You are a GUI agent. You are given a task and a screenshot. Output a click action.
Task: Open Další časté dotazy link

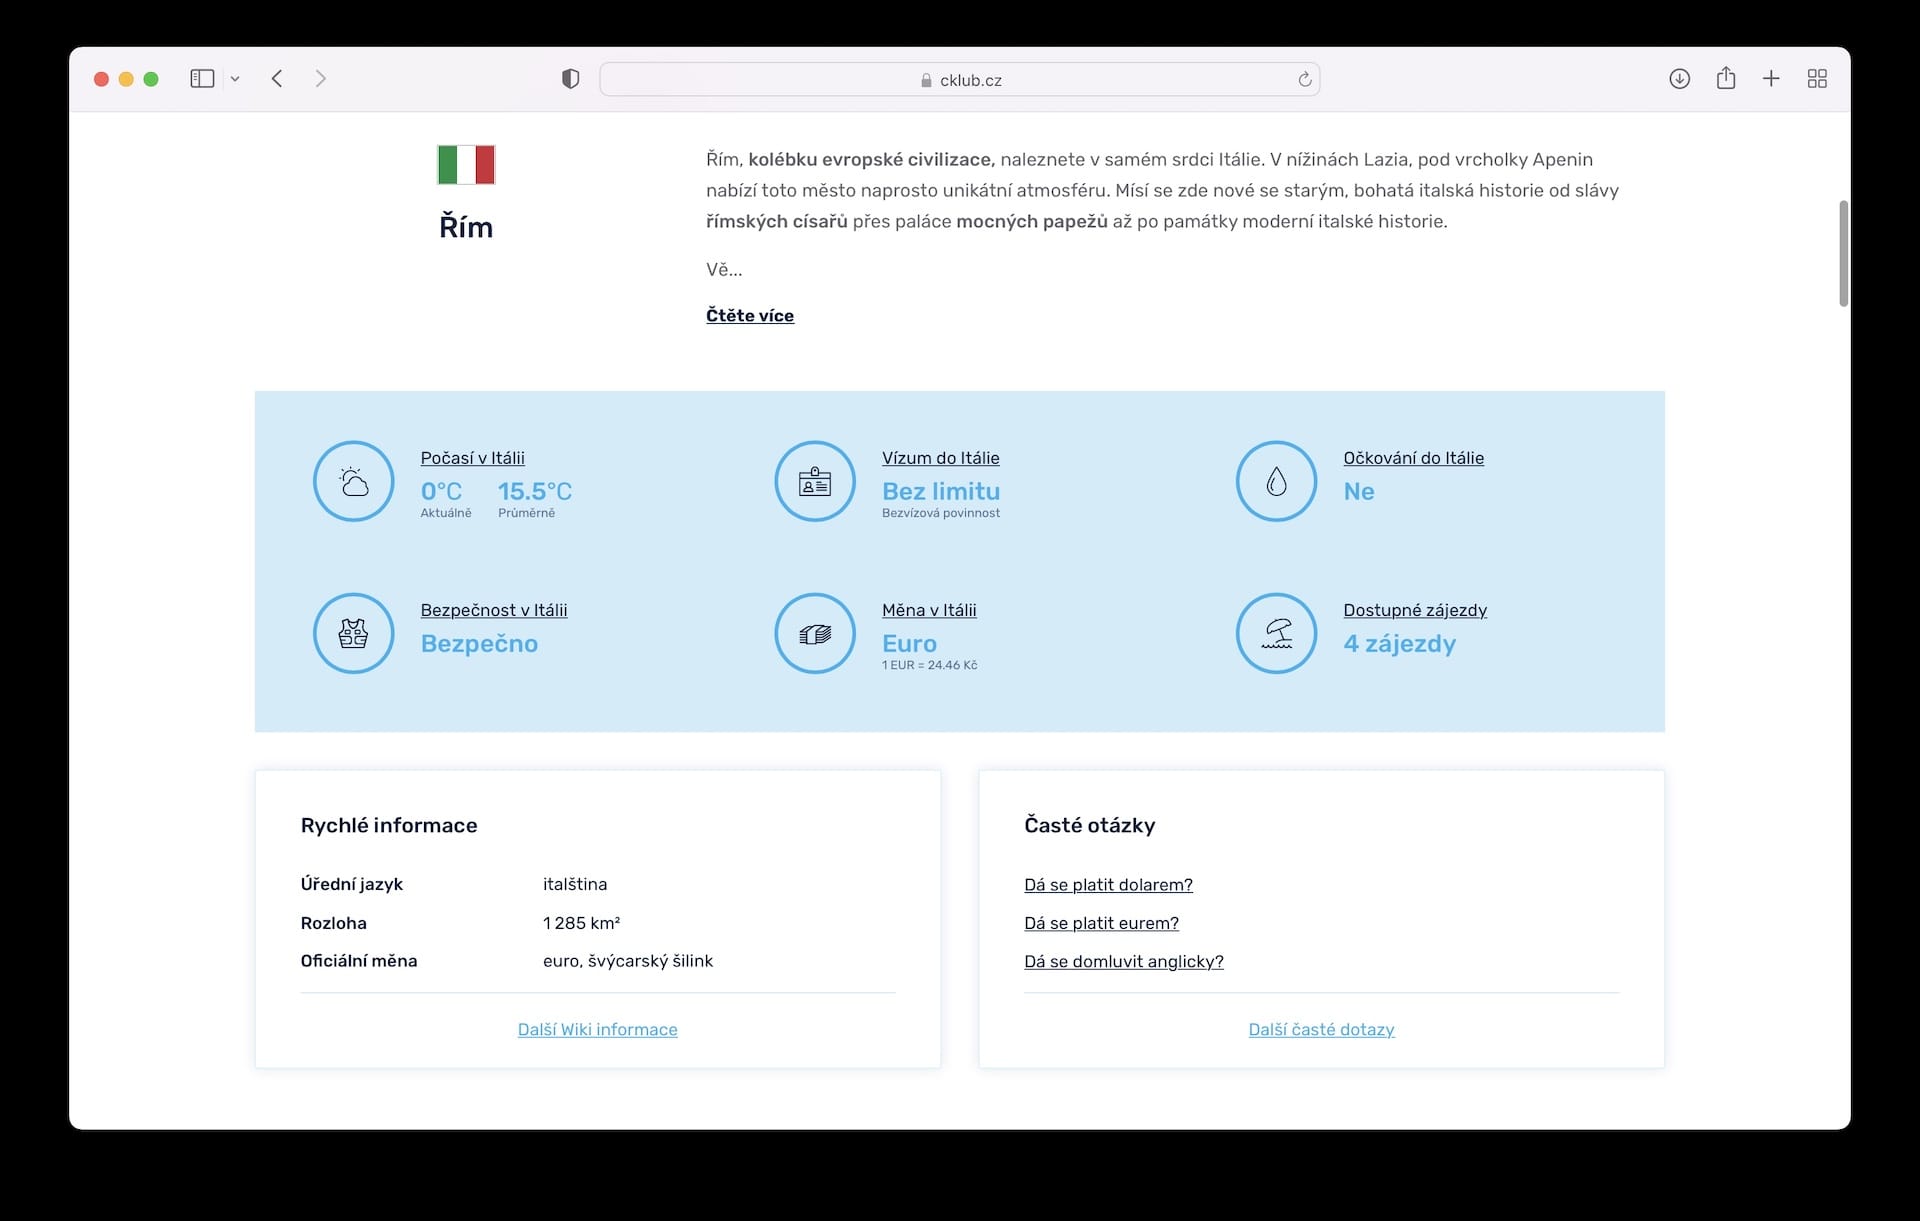tap(1320, 1029)
